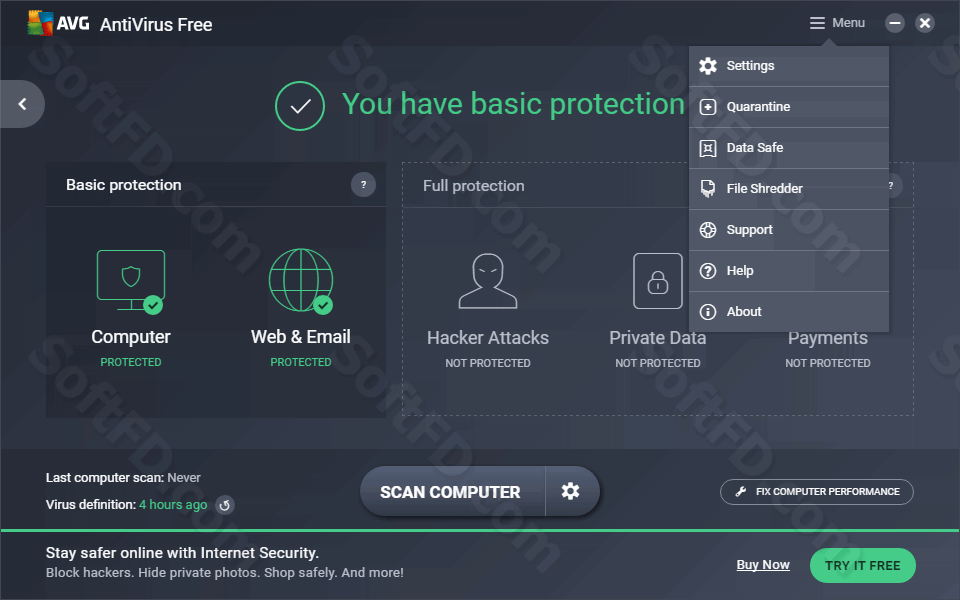Follow the Buy Now link
The width and height of the screenshot is (960, 600).
pos(763,564)
